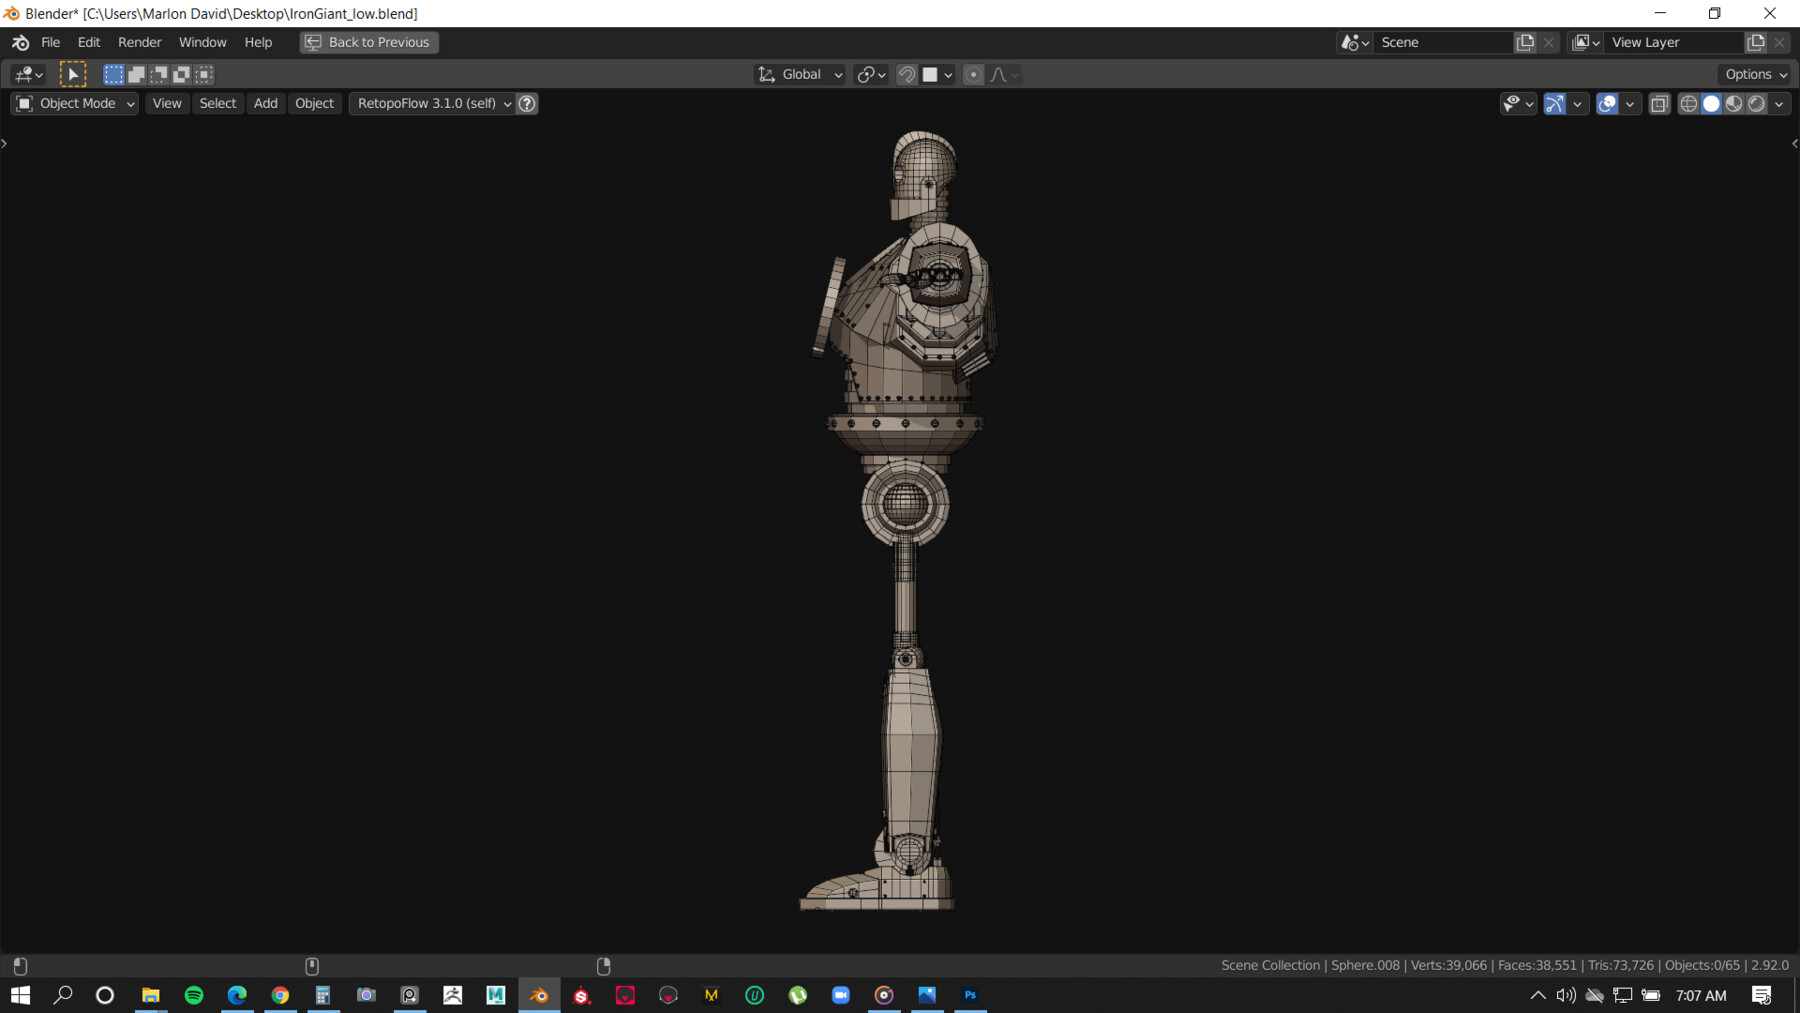Toggle the Show Gizmo button
The width and height of the screenshot is (1800, 1013).
click(x=1555, y=104)
